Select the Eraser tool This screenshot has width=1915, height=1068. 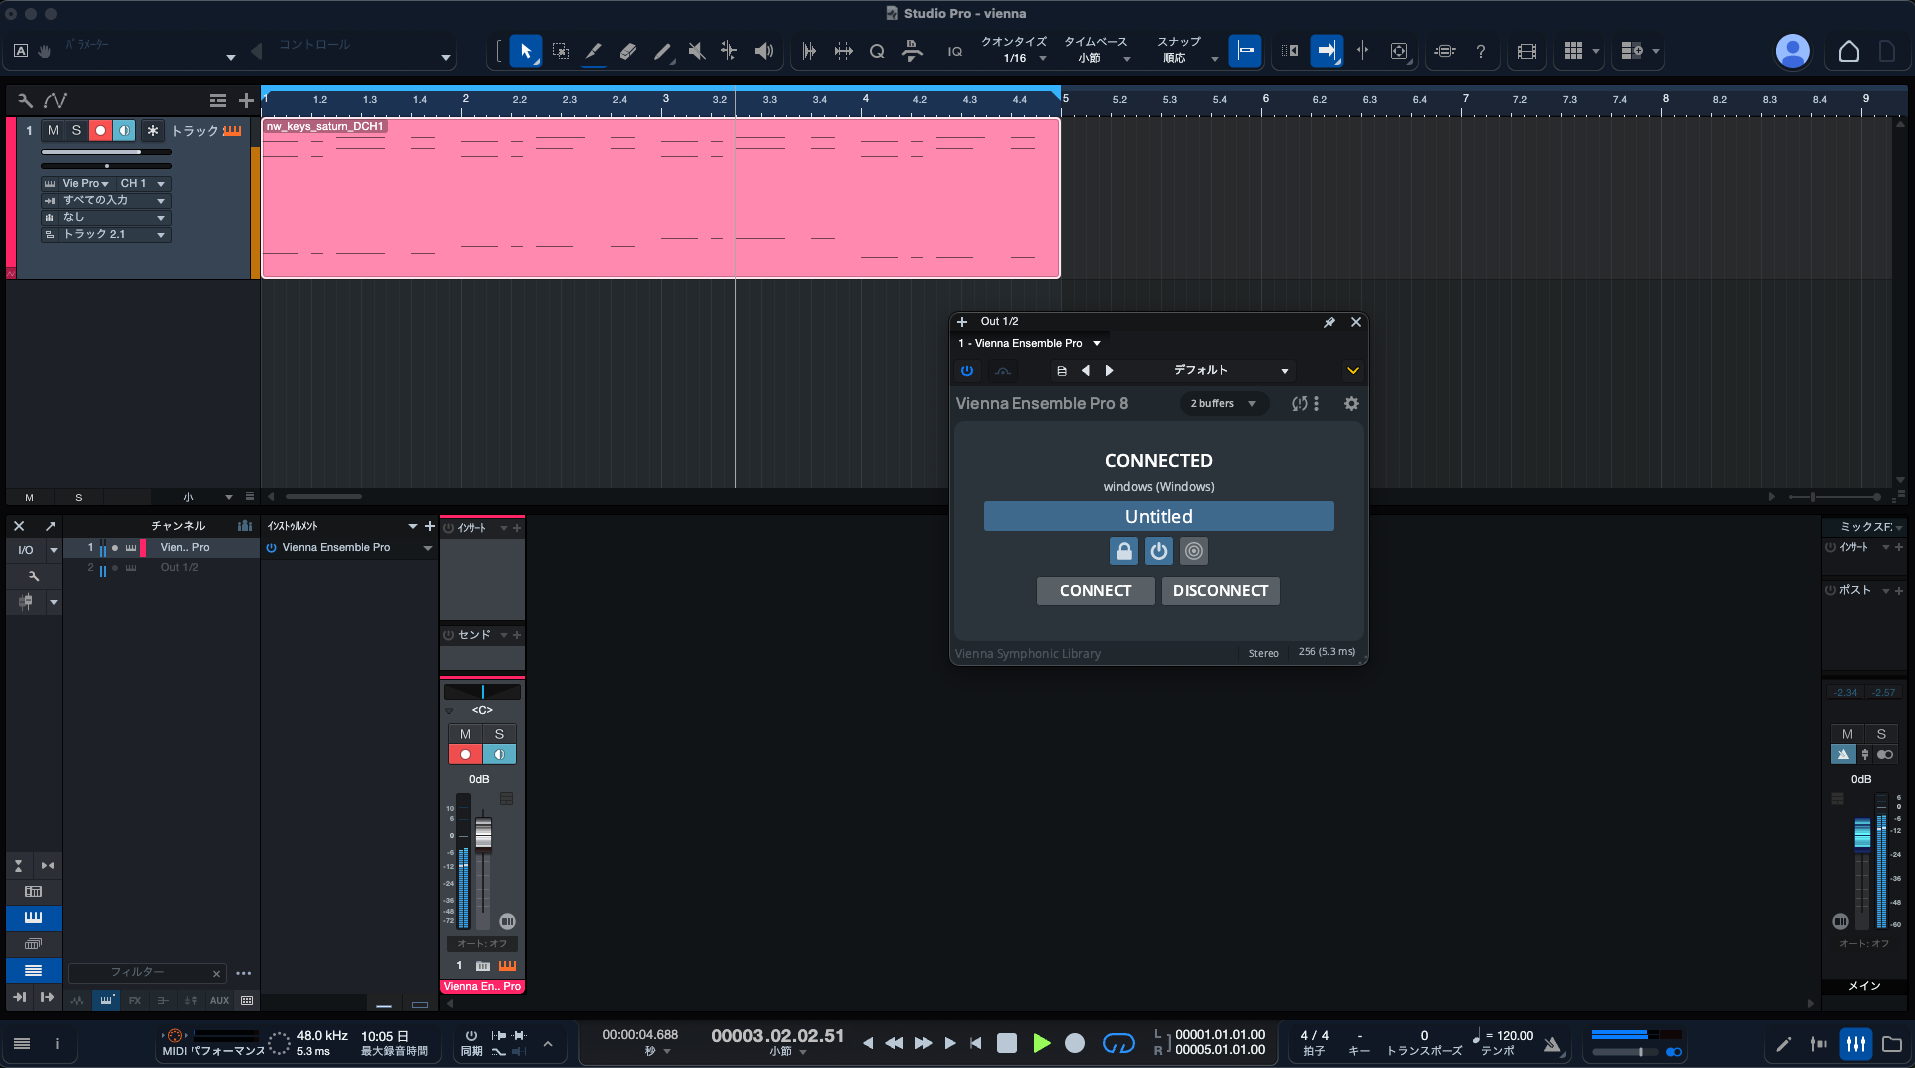(x=628, y=51)
